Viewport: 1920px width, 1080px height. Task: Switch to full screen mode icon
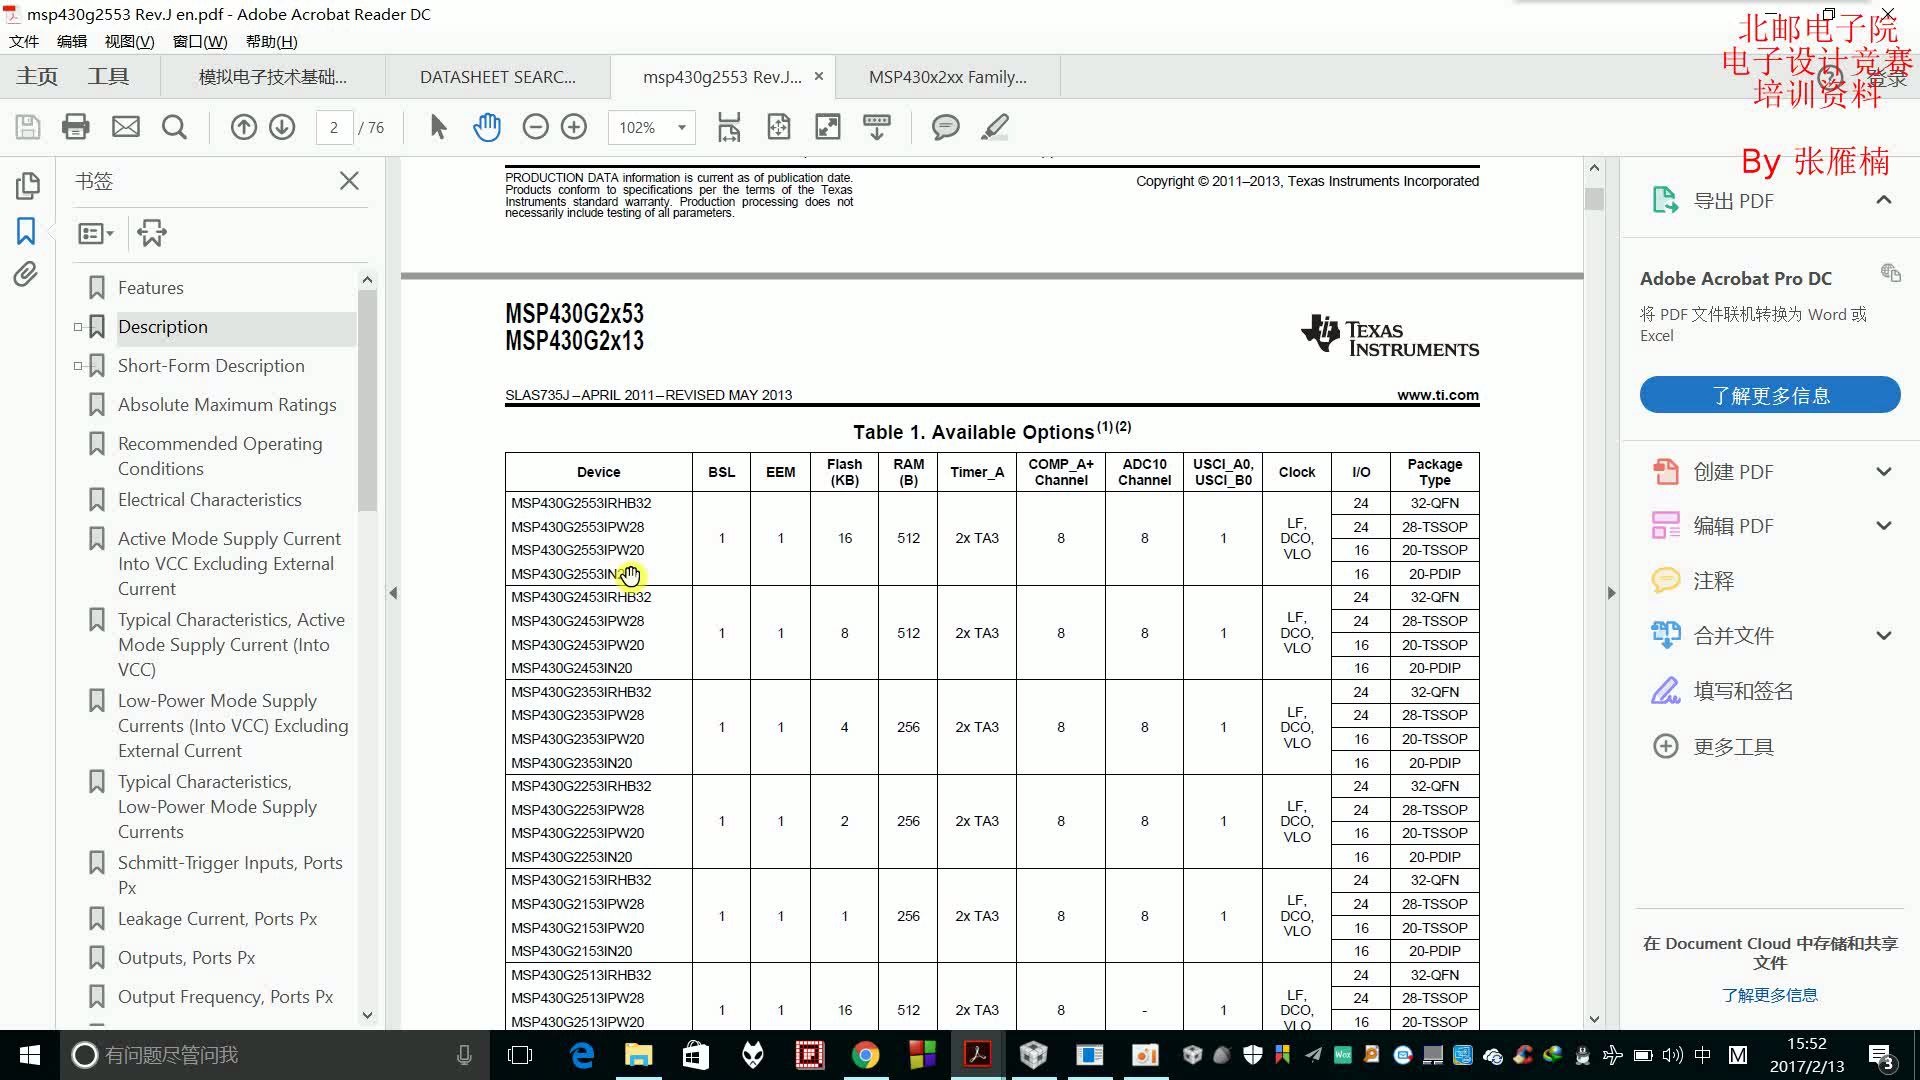[828, 127]
